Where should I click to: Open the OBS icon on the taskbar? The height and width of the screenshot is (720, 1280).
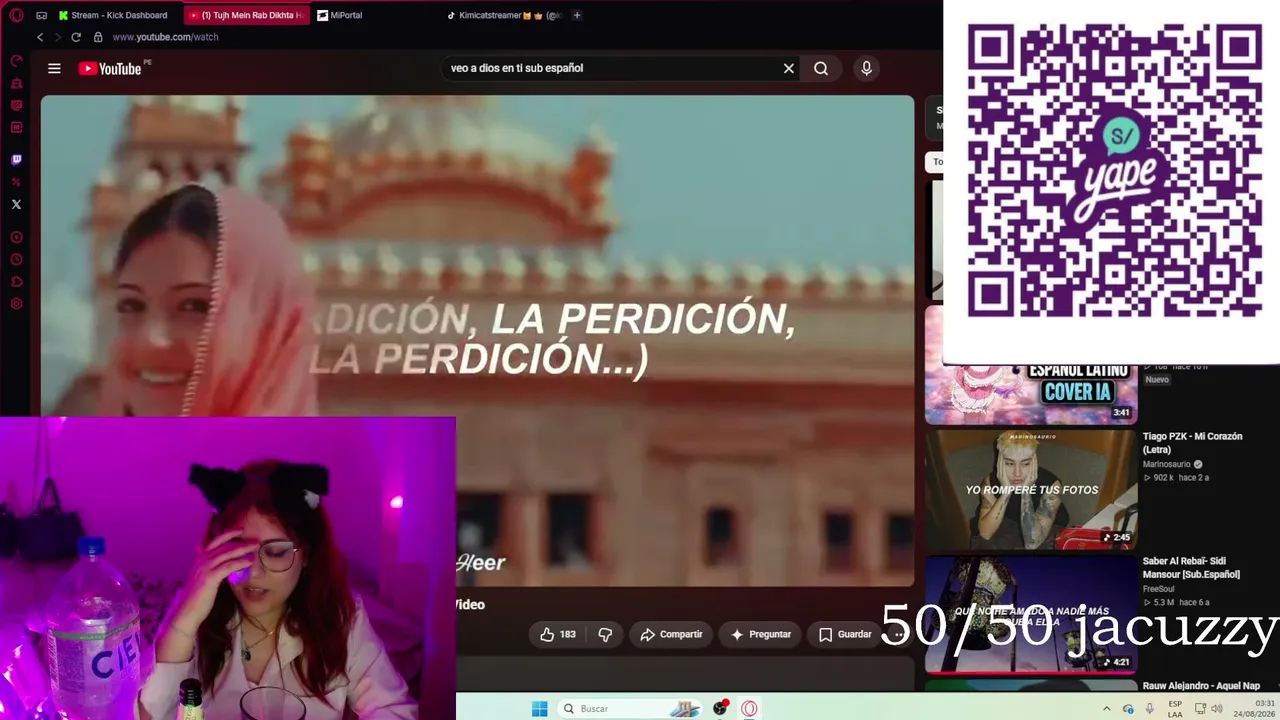coord(720,708)
